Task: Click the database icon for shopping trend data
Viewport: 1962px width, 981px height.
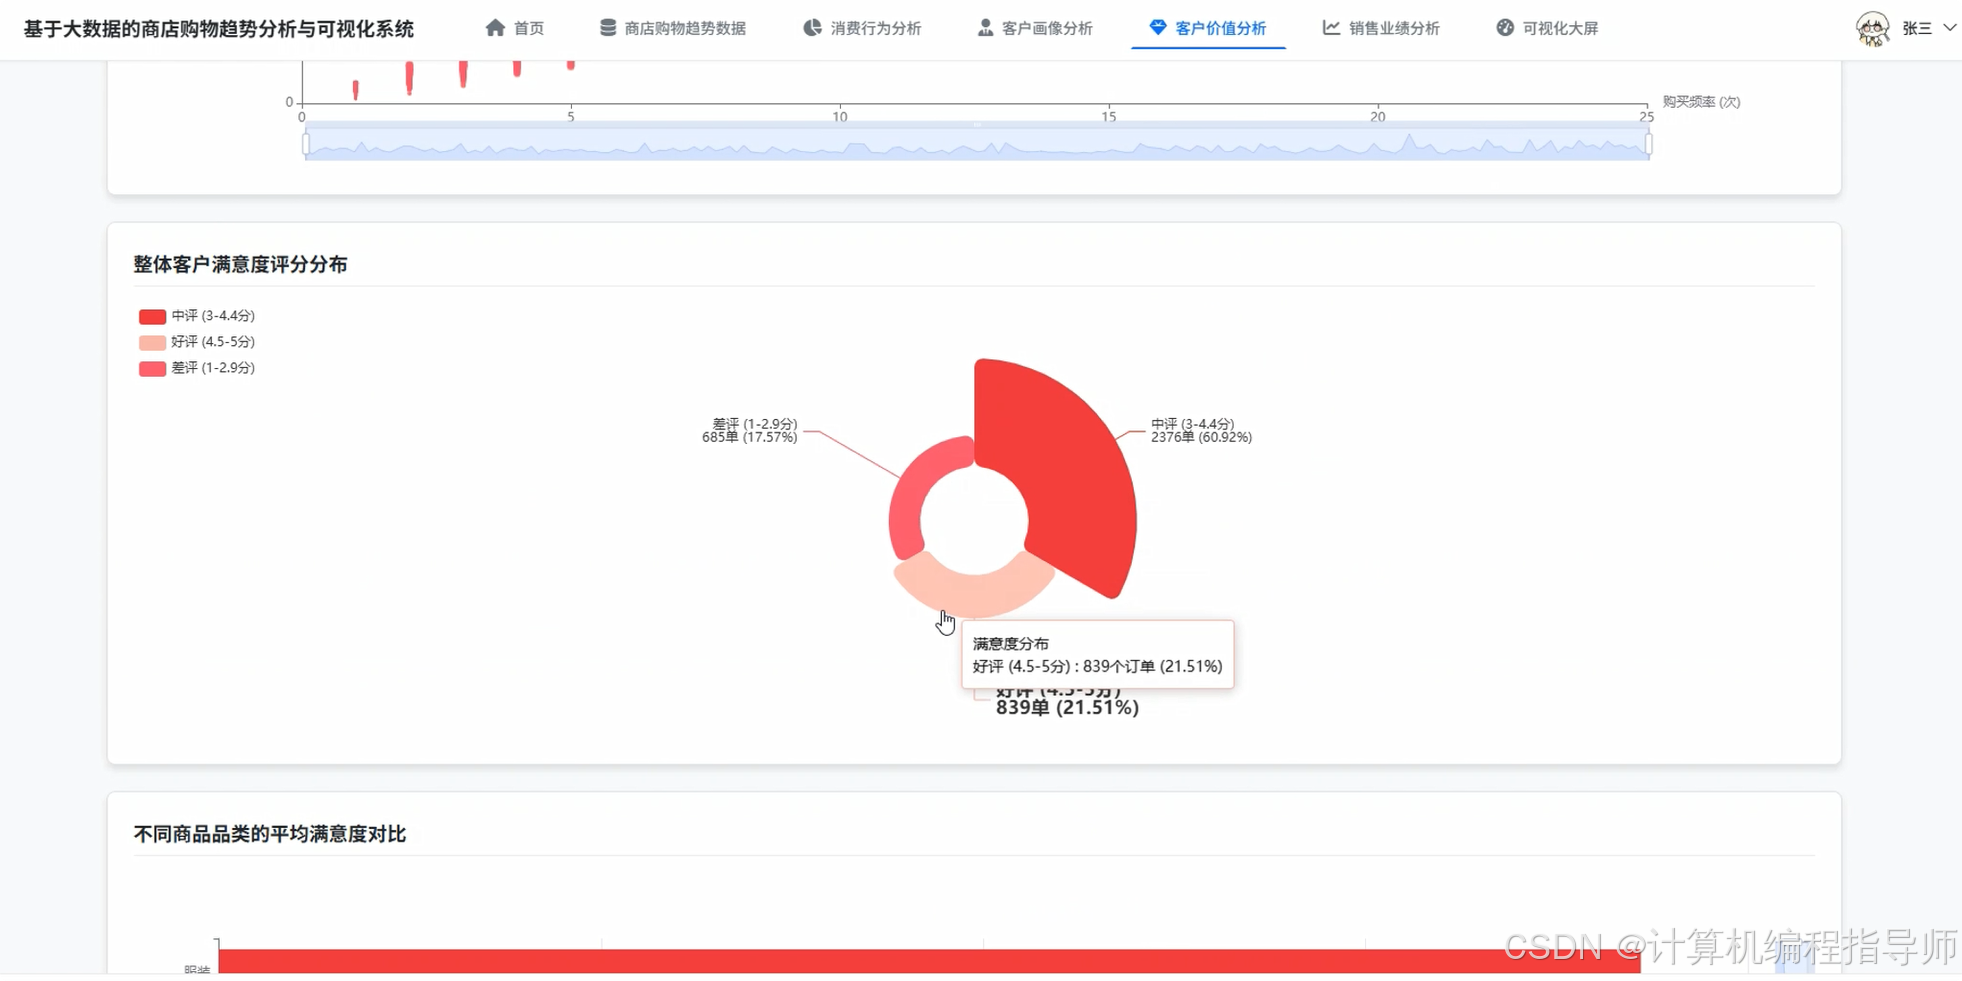Action: point(608,28)
